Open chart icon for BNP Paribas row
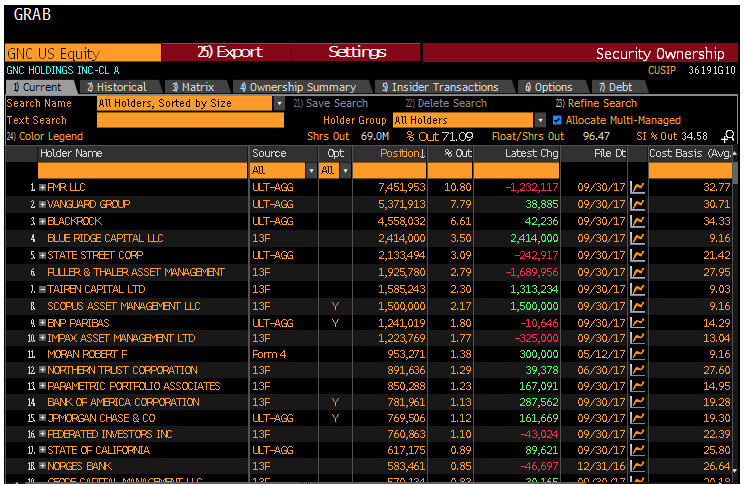This screenshot has width=744, height=484. pyautogui.click(x=637, y=323)
